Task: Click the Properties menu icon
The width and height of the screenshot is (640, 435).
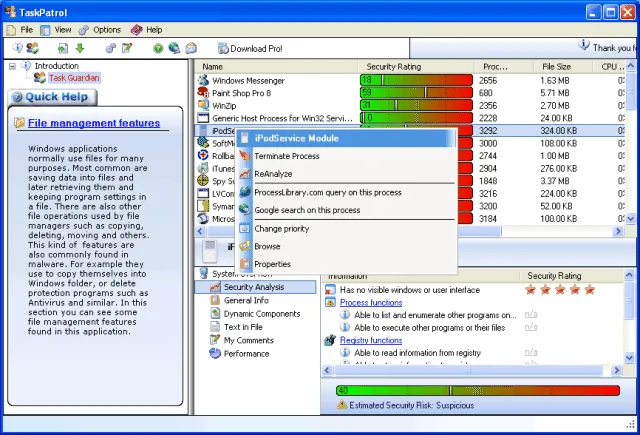Action: click(x=244, y=264)
